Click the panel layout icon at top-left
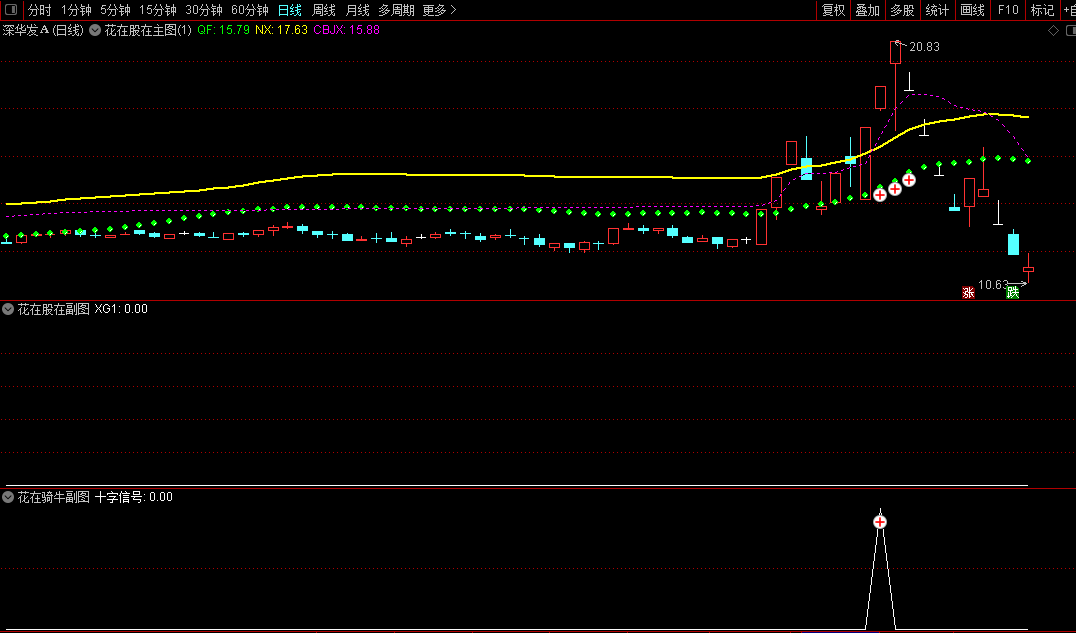This screenshot has height=633, width=1076. click(11, 10)
